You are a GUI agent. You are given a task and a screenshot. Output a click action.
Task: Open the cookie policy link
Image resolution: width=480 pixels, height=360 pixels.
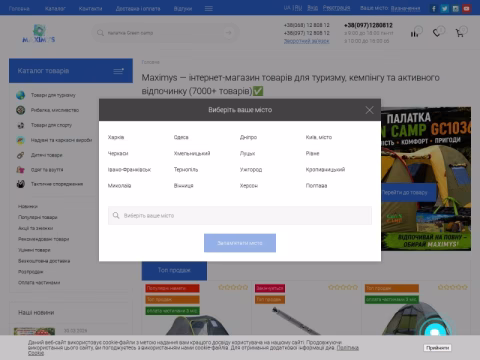tap(348, 348)
